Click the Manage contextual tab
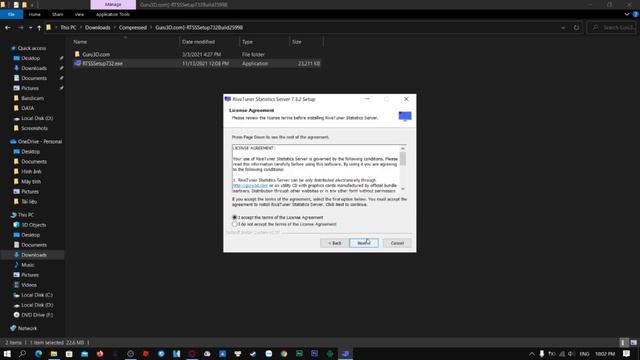 113,4
